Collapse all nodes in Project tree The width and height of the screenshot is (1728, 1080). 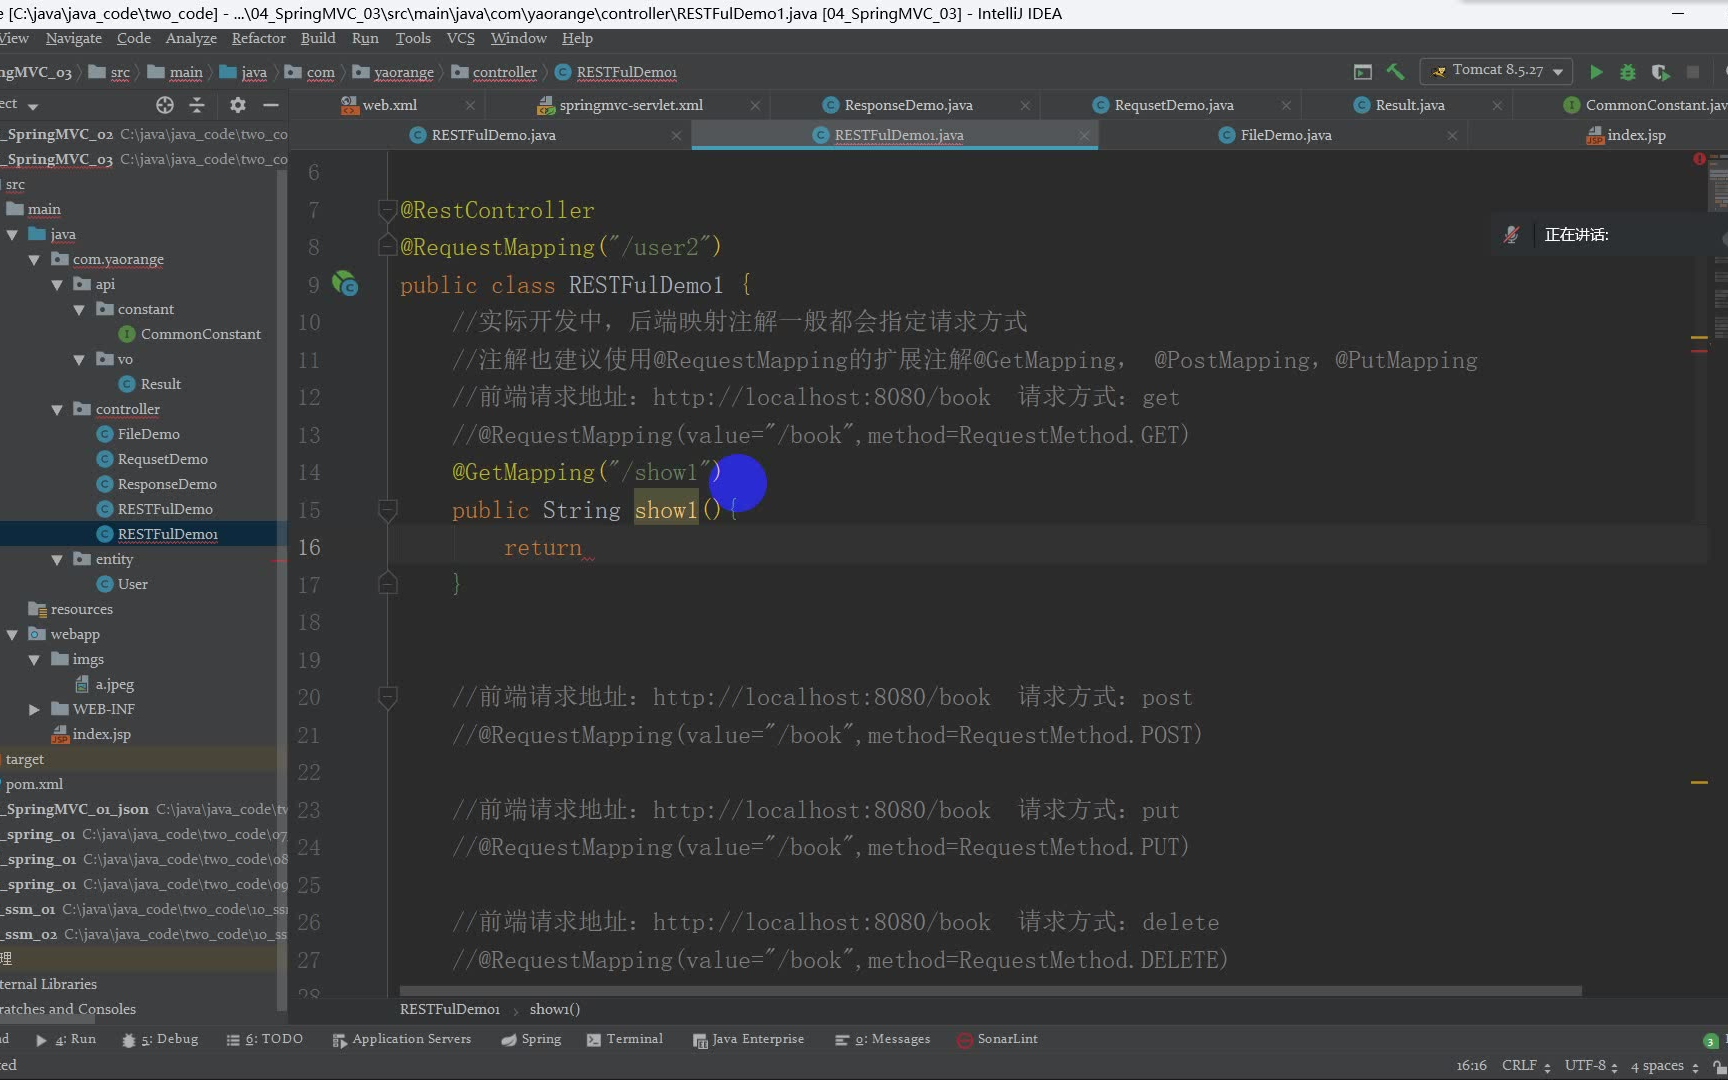198,105
